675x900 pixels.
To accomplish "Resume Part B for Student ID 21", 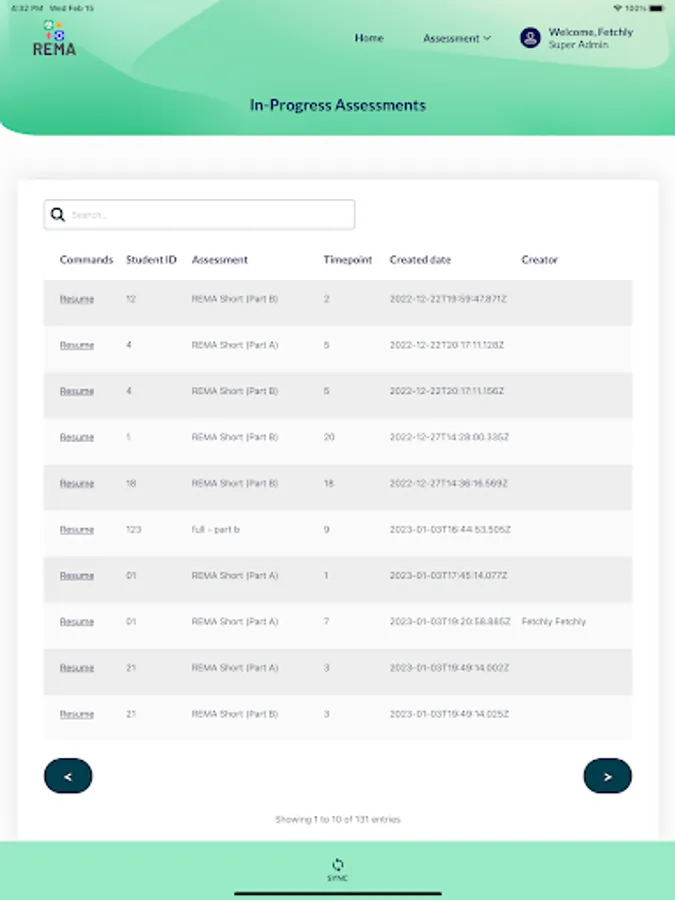I will (x=77, y=714).
